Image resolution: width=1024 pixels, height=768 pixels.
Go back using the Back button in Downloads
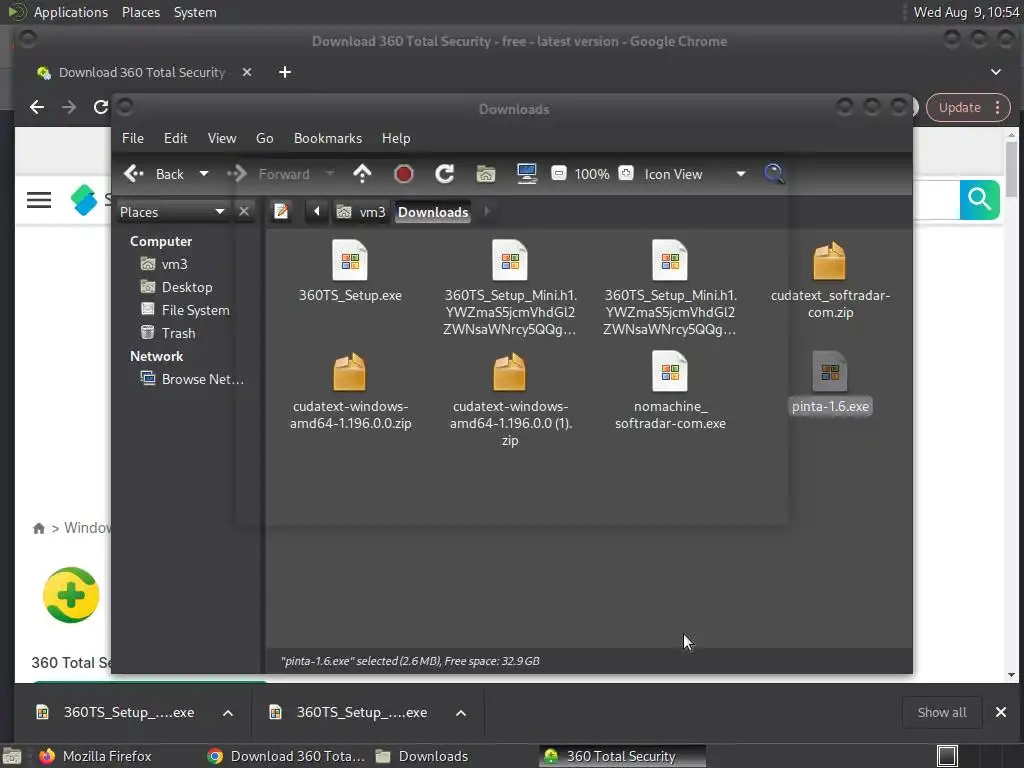coord(154,174)
